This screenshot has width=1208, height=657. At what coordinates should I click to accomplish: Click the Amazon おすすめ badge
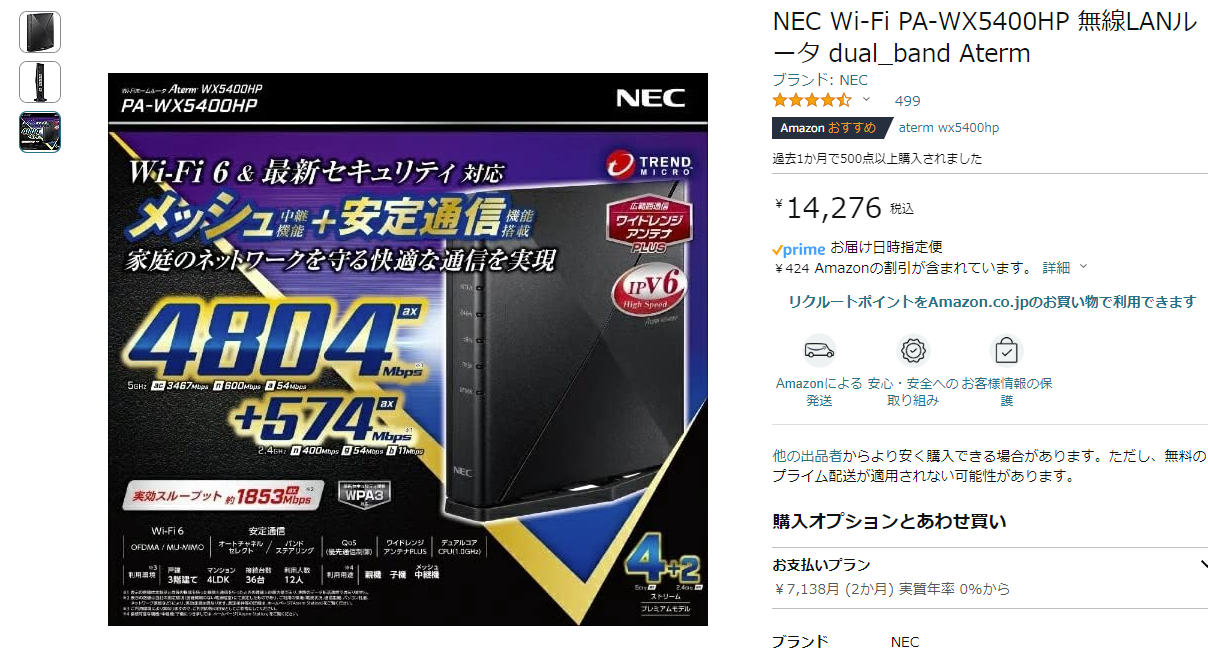[828, 128]
